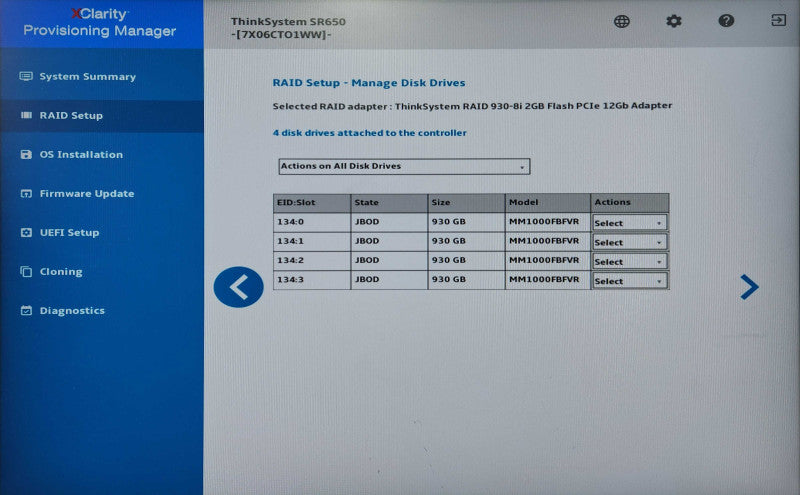Click the State column header

389,203
